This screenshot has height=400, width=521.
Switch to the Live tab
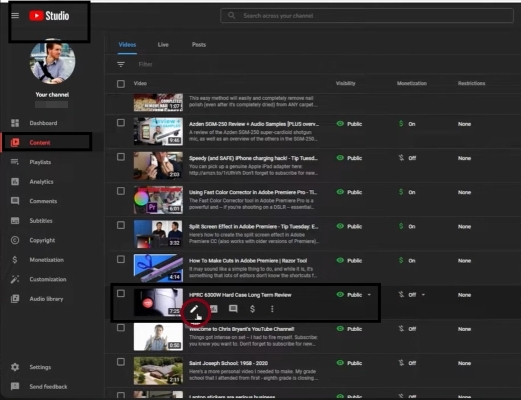tap(163, 45)
